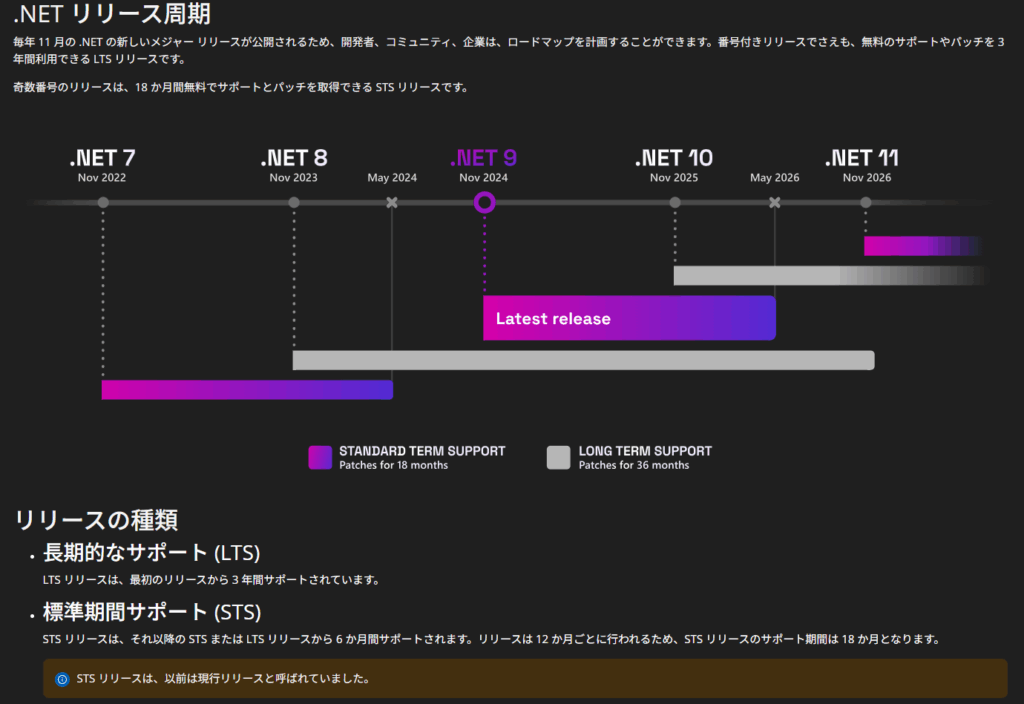Viewport: 1024px width, 704px height.
Task: Click the 'リリースの種類' section heading
Action: point(96,520)
